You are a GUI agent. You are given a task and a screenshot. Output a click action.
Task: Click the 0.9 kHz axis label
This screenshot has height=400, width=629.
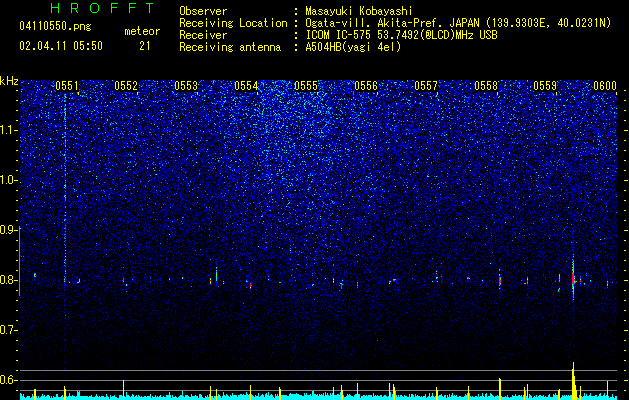[x=9, y=230]
